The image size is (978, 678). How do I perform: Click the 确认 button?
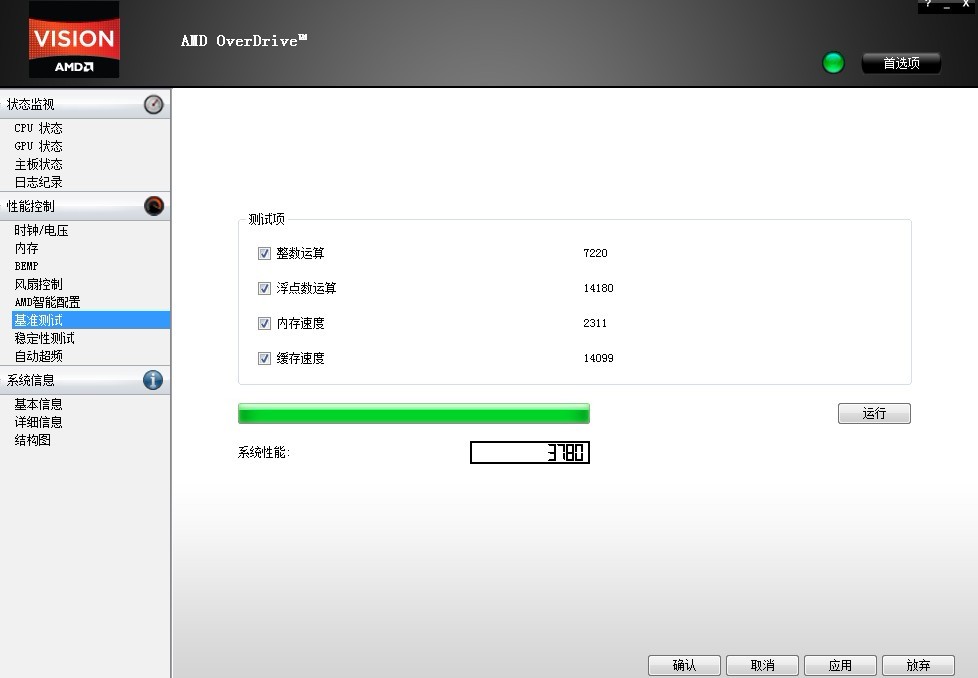(684, 665)
